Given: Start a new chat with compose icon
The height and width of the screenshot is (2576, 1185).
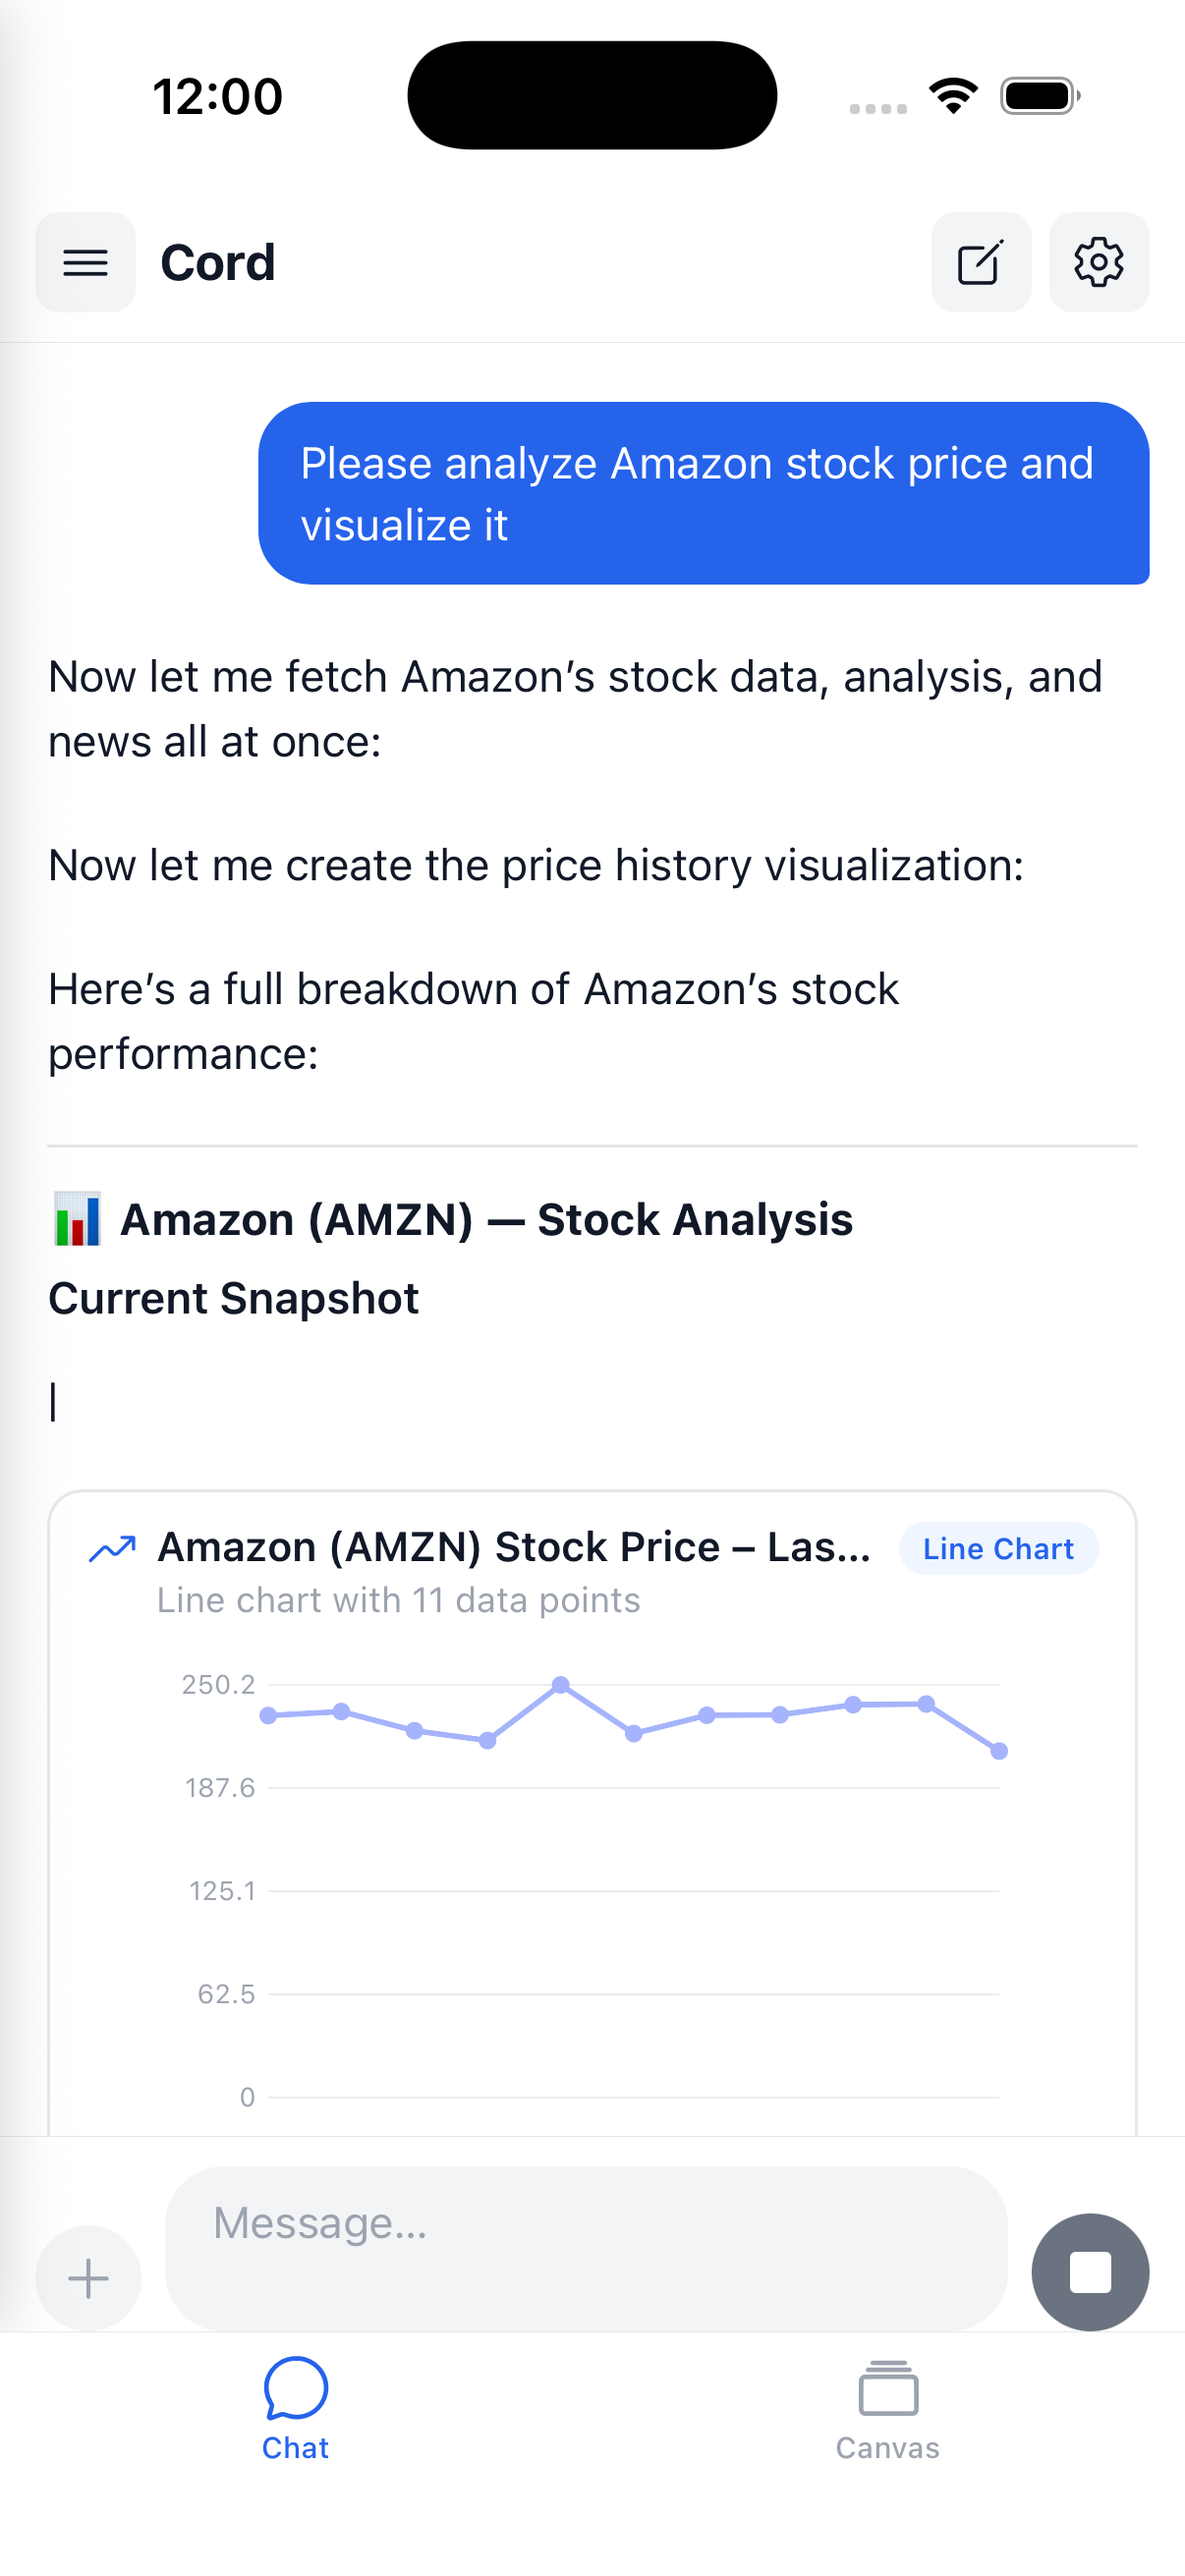Looking at the screenshot, I should click(980, 262).
